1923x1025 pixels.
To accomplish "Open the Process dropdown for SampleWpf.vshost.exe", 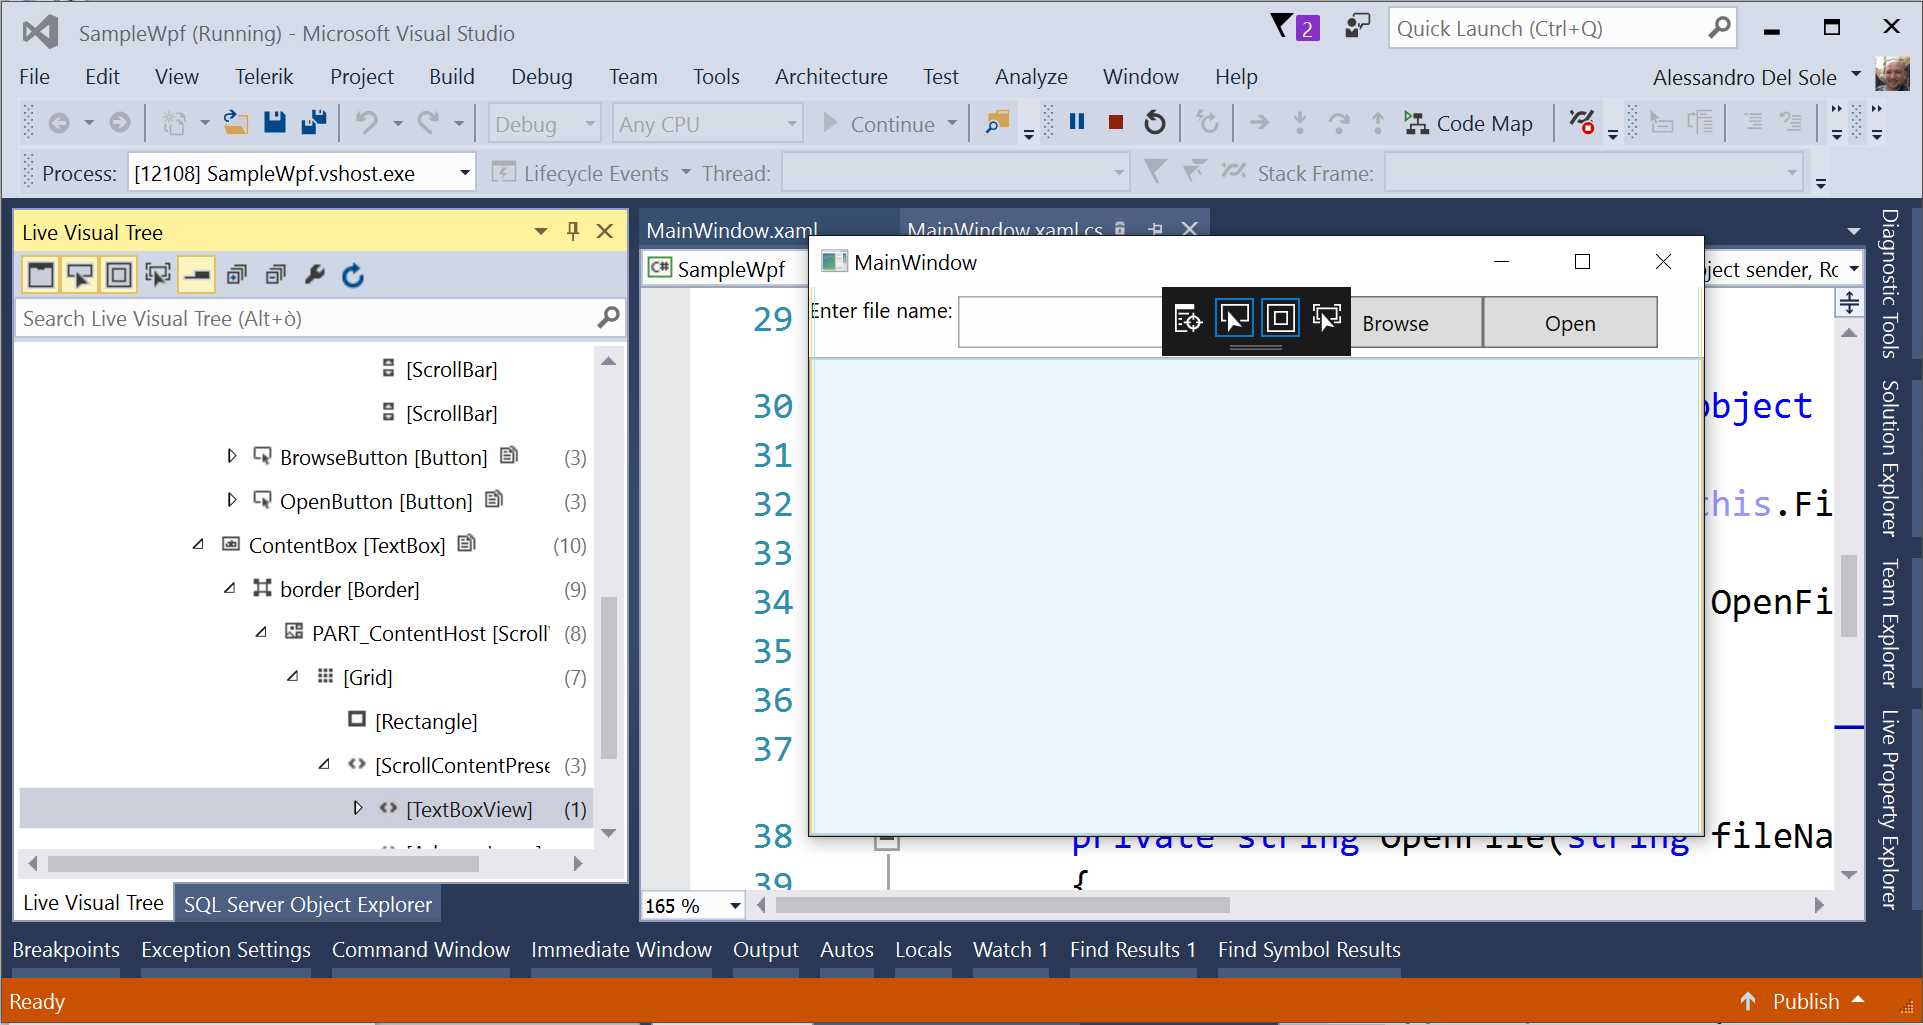I will pos(465,173).
